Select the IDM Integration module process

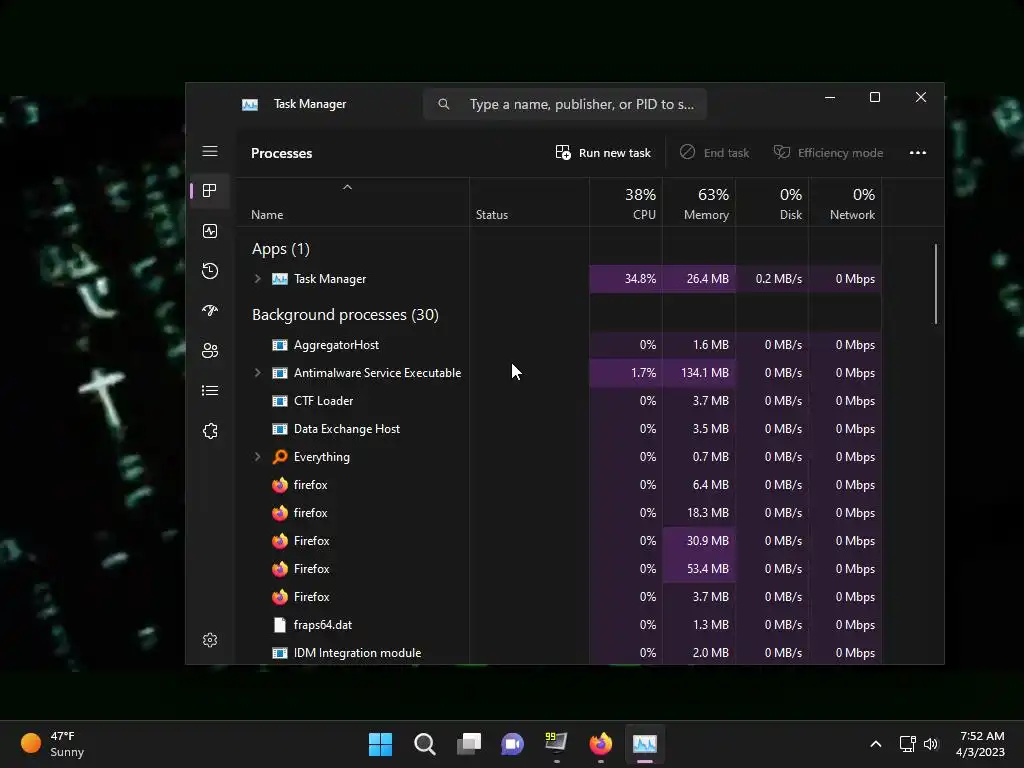coord(558,652)
